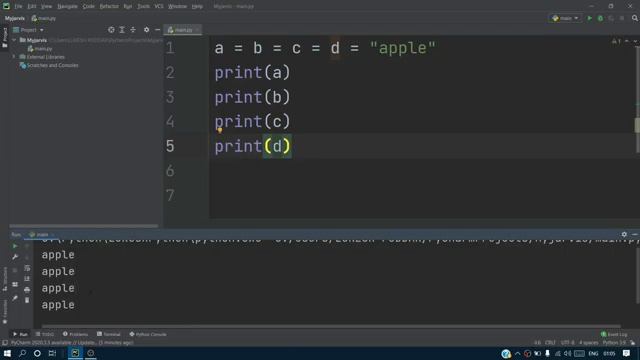Screen dimensions: 640x360
Task: Click the Run tool window button at bottom
Action: coord(20,334)
